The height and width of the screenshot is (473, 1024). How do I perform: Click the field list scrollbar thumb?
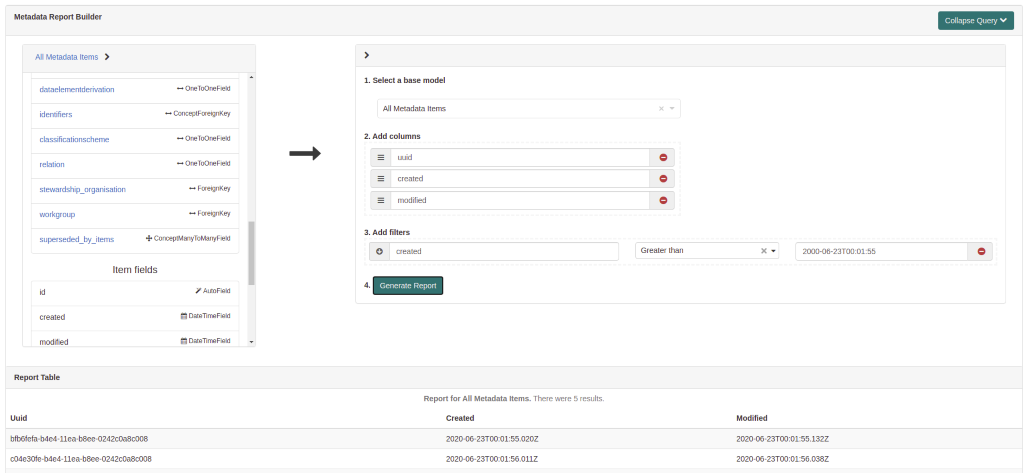click(x=251, y=253)
